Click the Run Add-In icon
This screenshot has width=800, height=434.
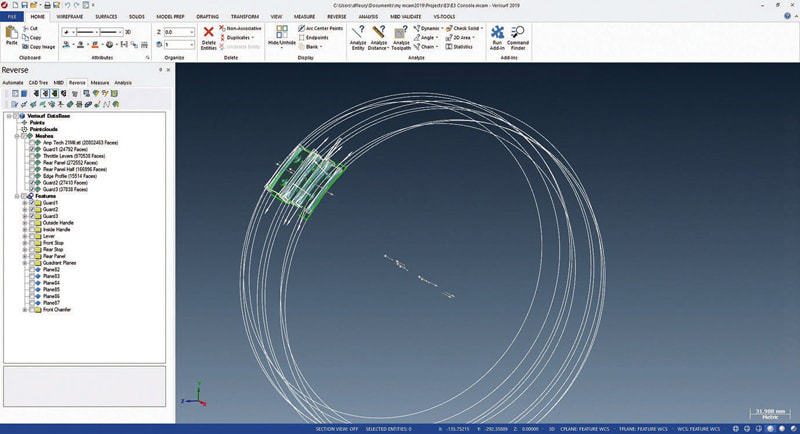[497, 33]
